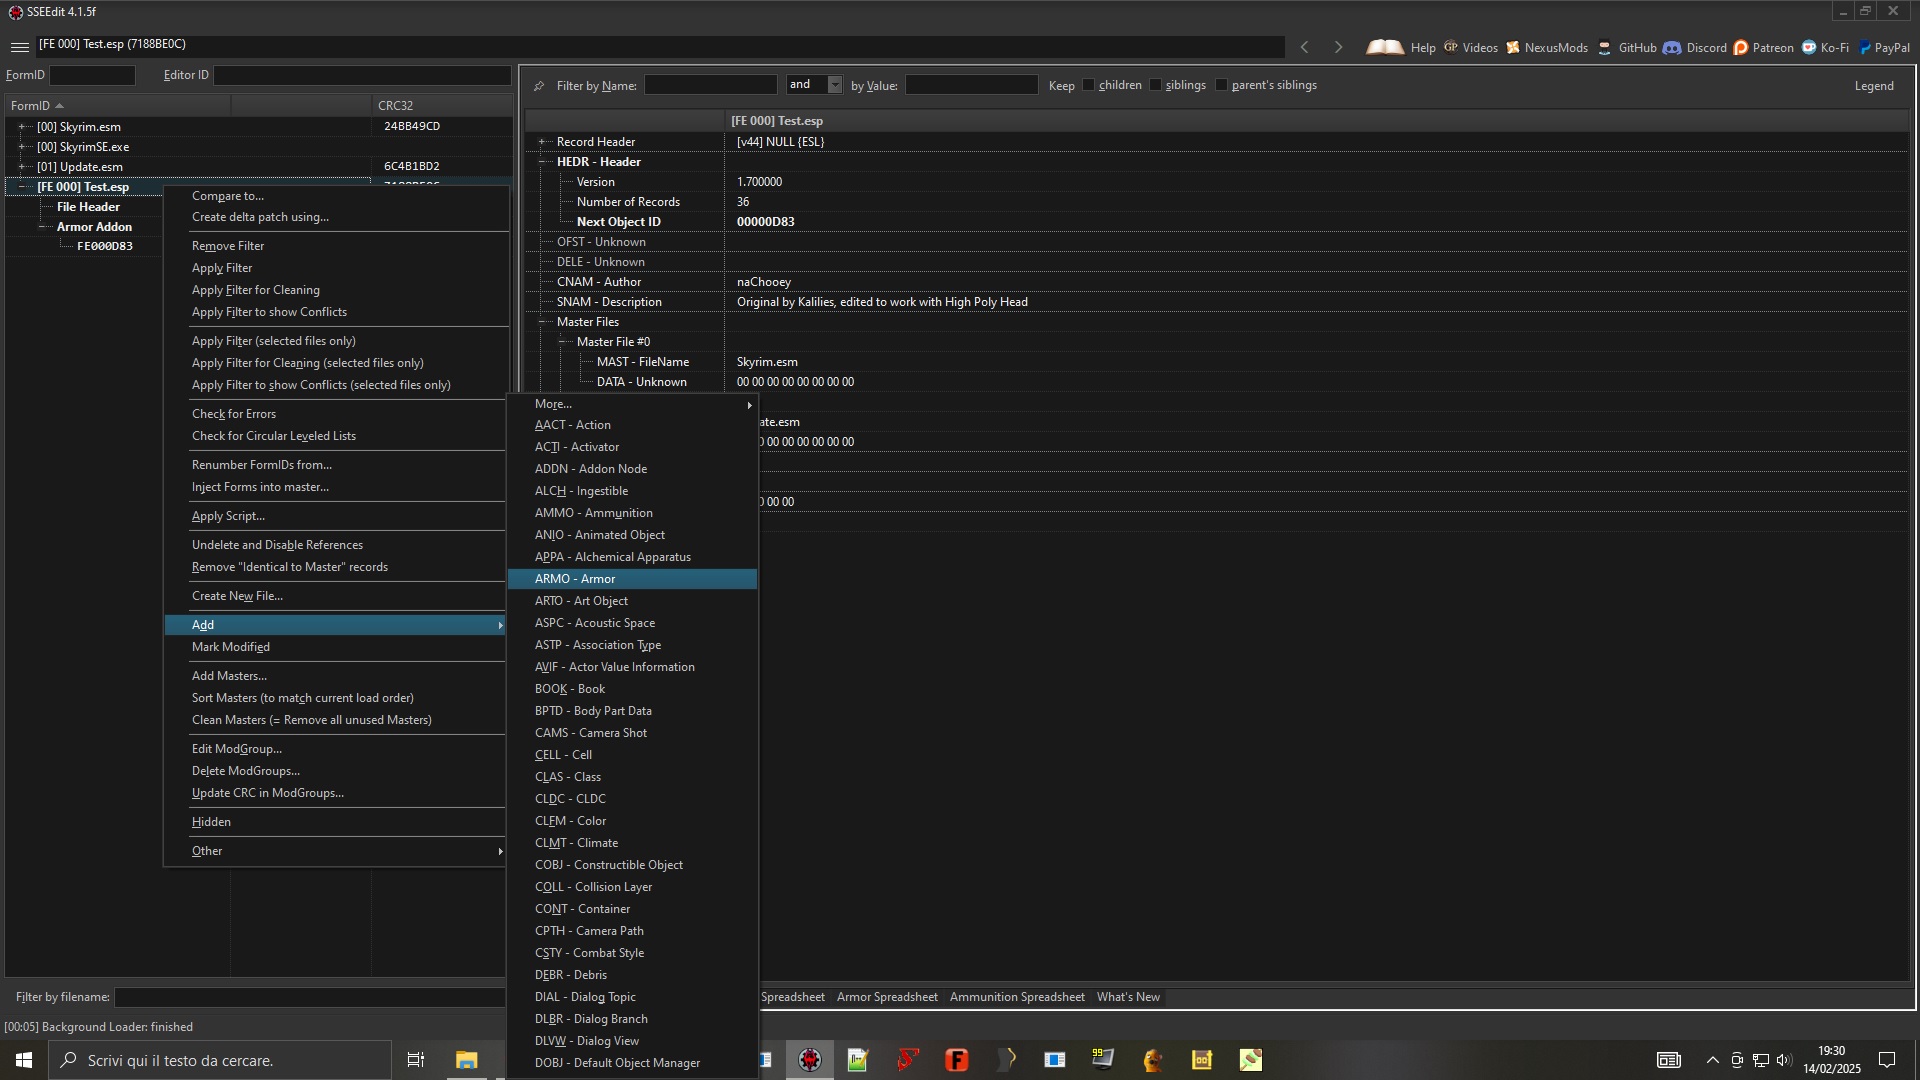
Task: Open the GitHub link icon
Action: click(x=1605, y=47)
